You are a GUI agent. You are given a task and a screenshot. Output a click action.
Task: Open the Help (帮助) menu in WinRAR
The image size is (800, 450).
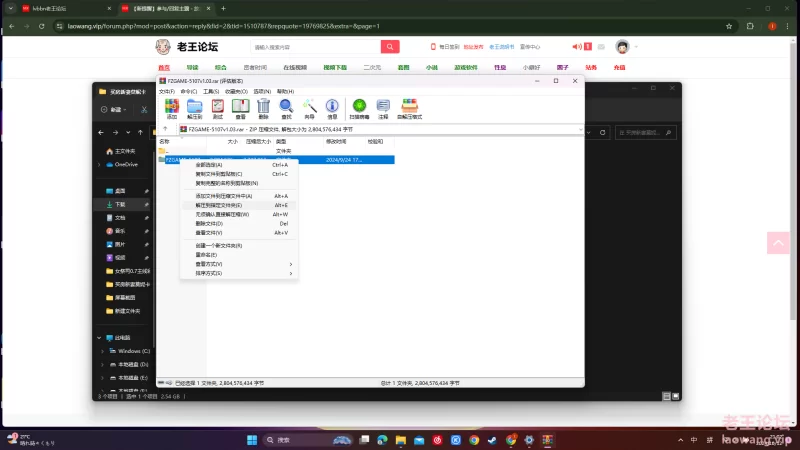[x=285, y=91]
